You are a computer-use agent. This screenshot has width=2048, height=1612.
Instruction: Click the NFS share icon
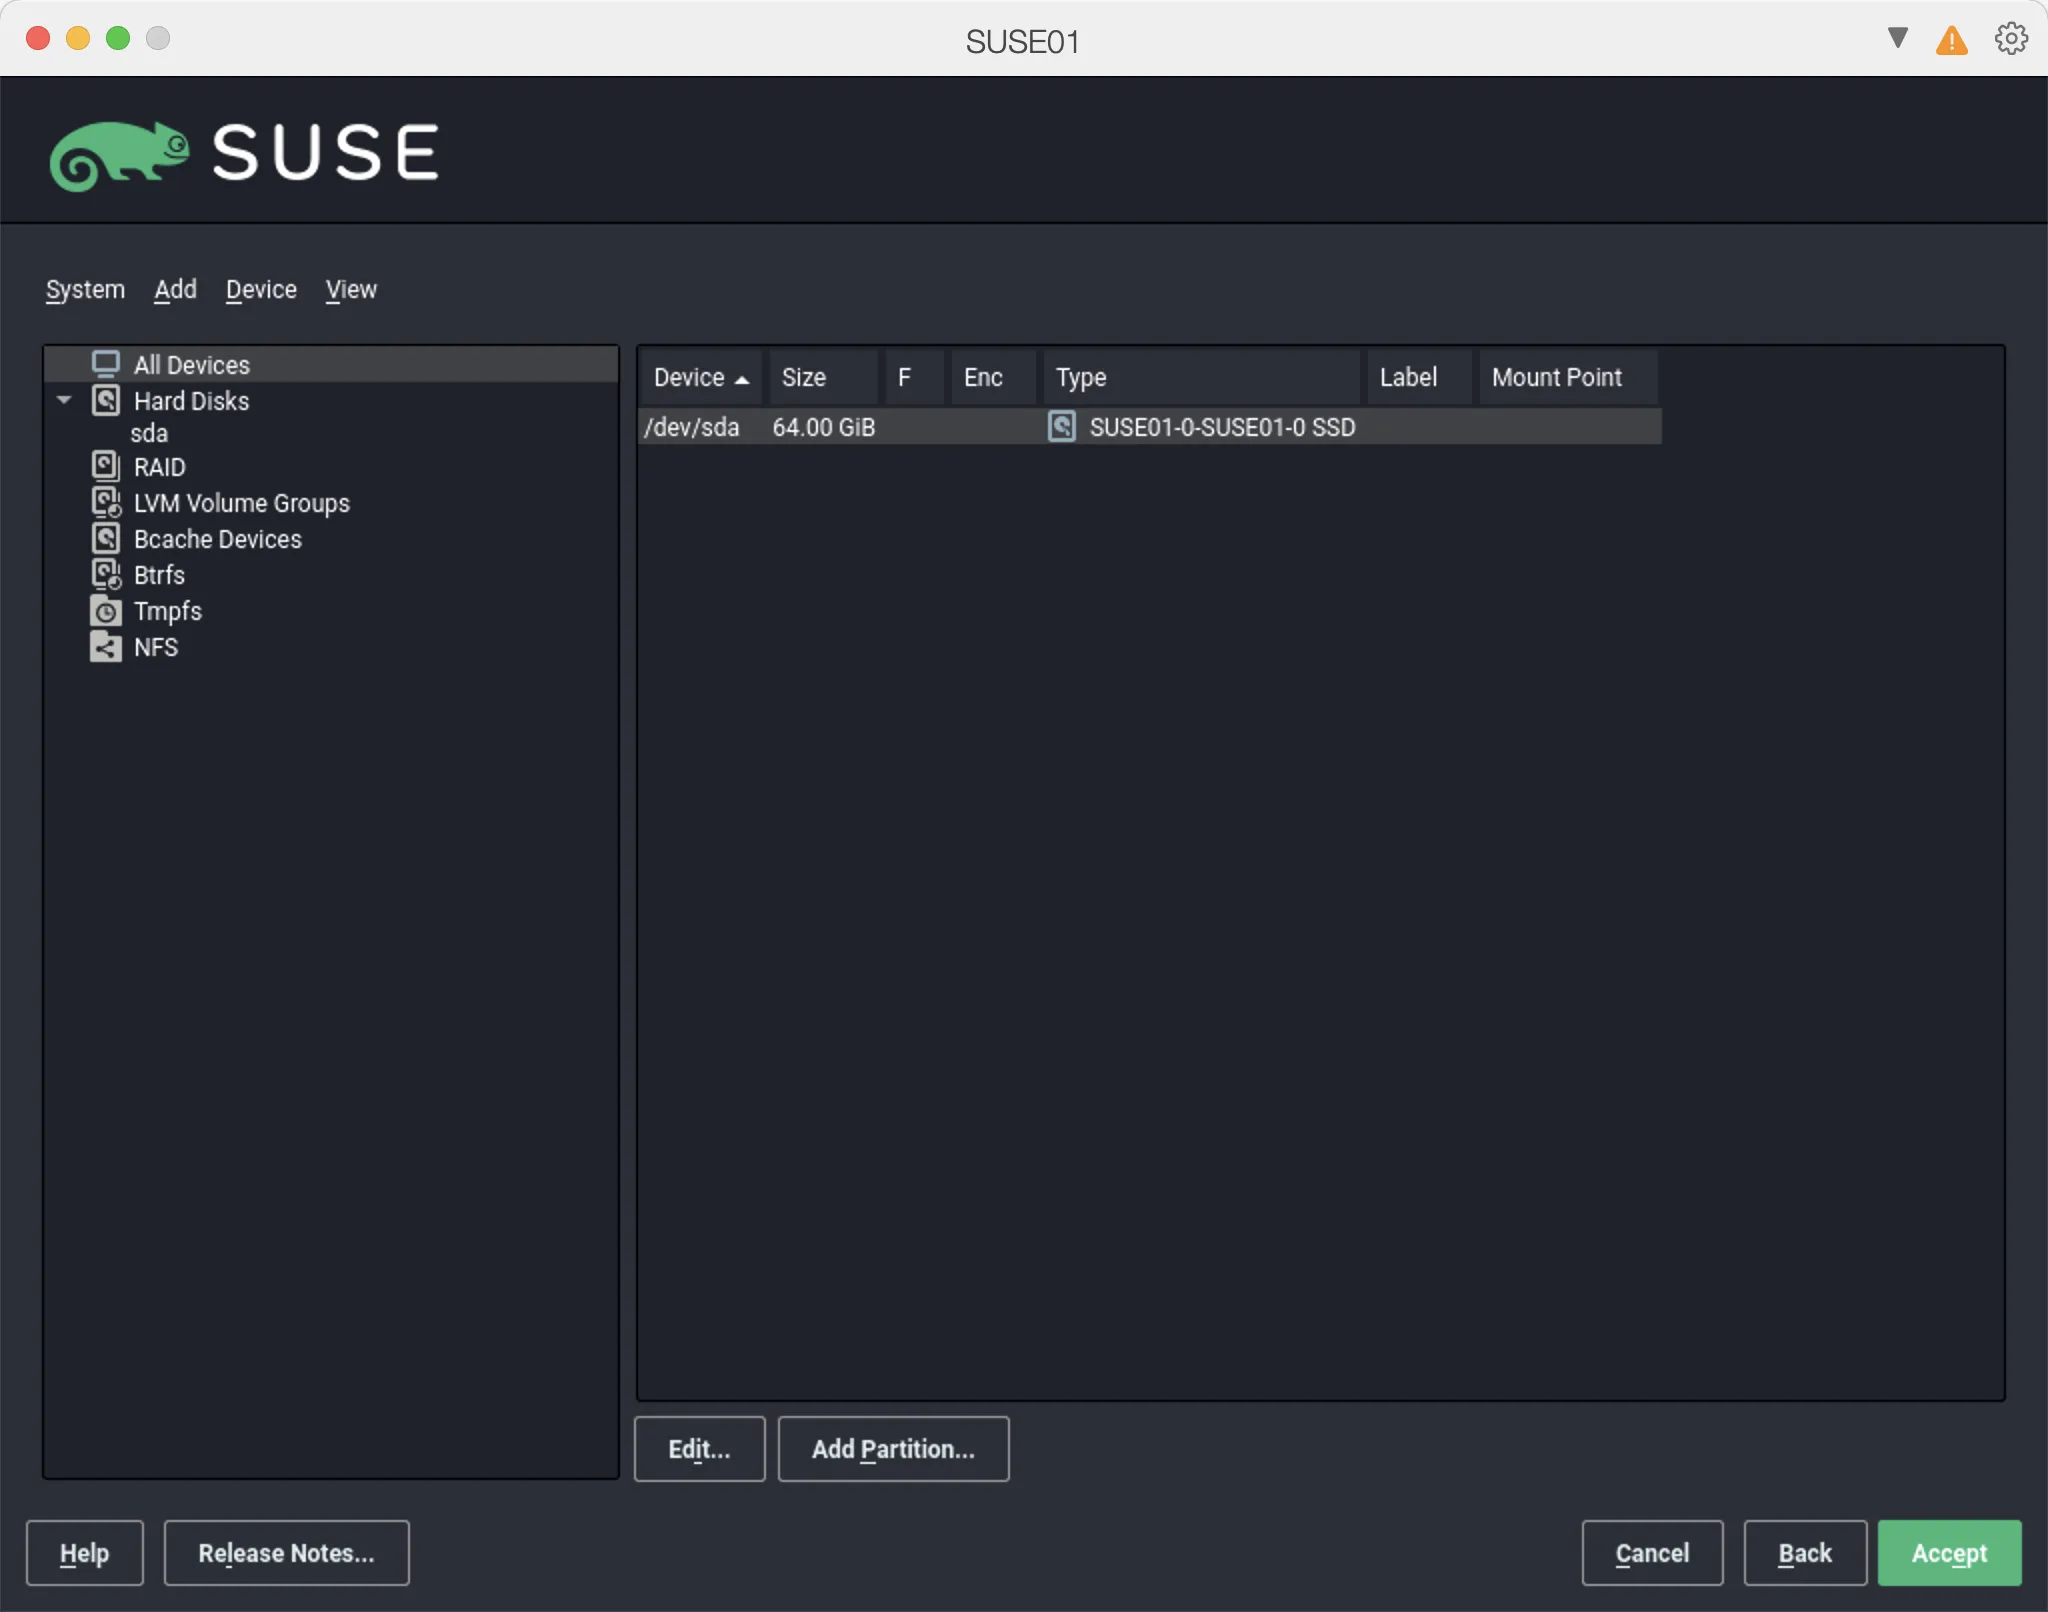tap(107, 647)
